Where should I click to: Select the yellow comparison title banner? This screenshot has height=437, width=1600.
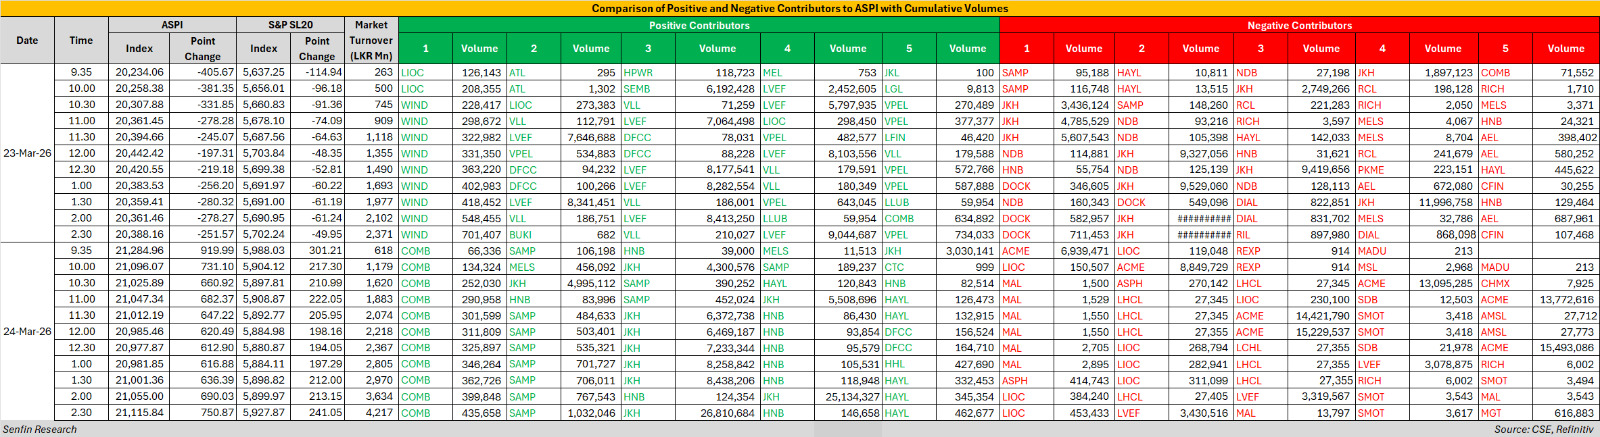[x=799, y=8]
